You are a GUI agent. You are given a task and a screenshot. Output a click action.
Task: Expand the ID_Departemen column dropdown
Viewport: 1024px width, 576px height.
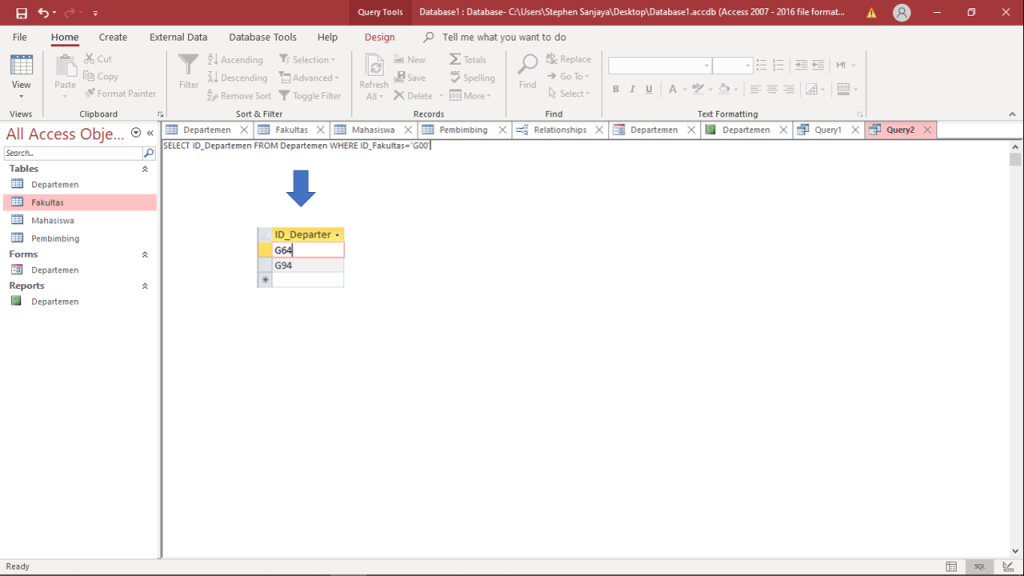338,235
